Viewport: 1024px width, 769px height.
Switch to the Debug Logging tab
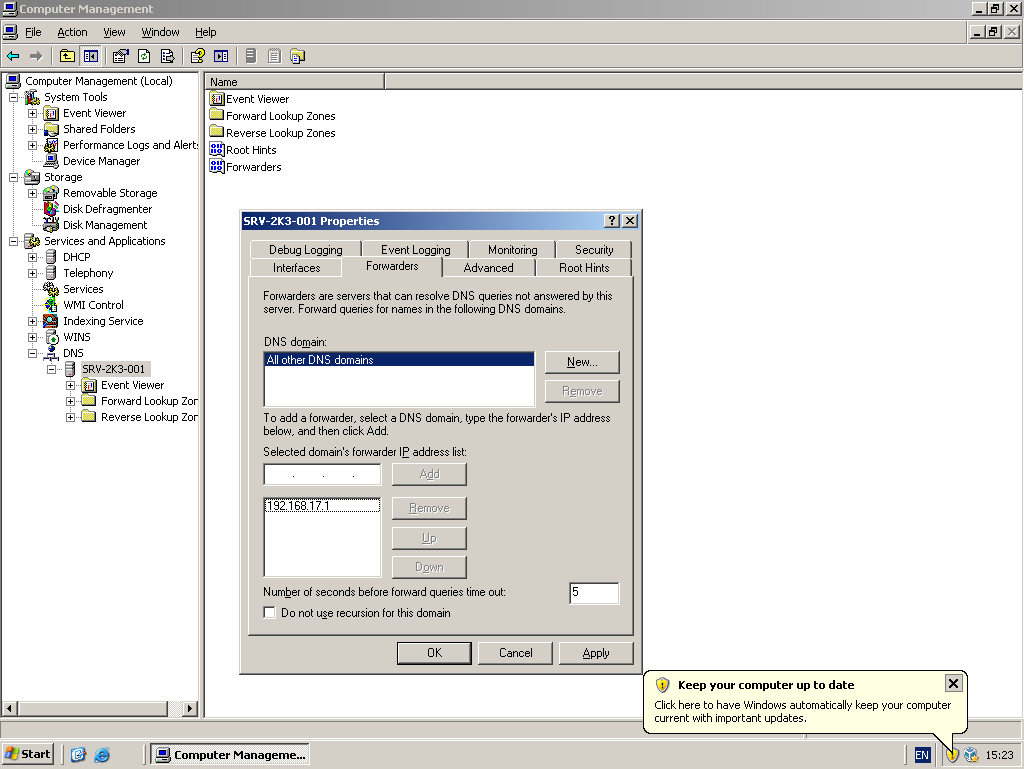[x=306, y=249]
